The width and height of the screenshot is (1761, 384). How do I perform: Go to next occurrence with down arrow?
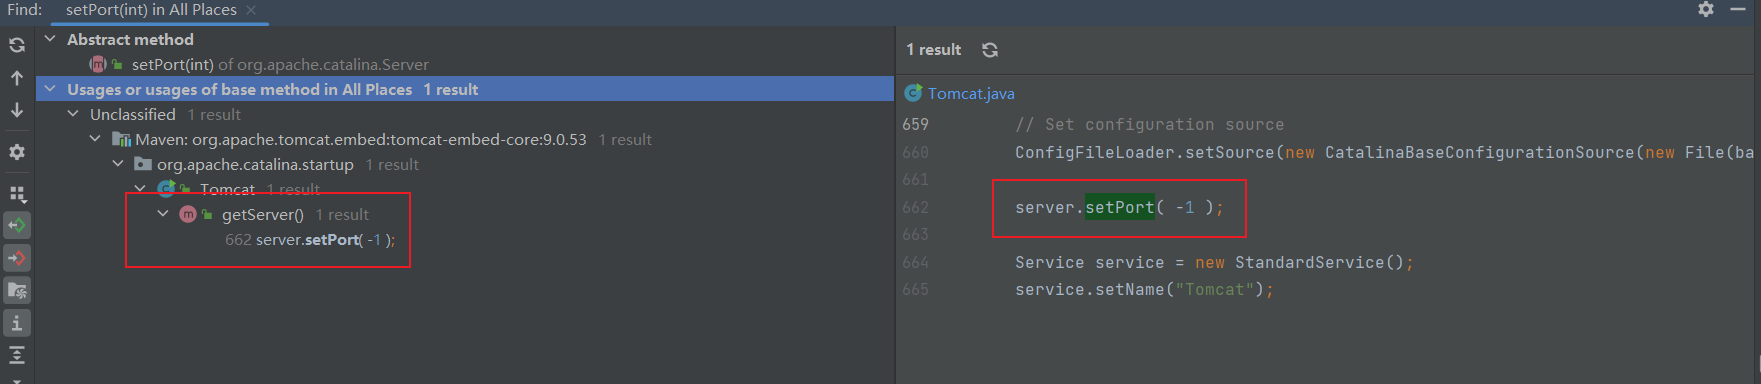pyautogui.click(x=17, y=110)
